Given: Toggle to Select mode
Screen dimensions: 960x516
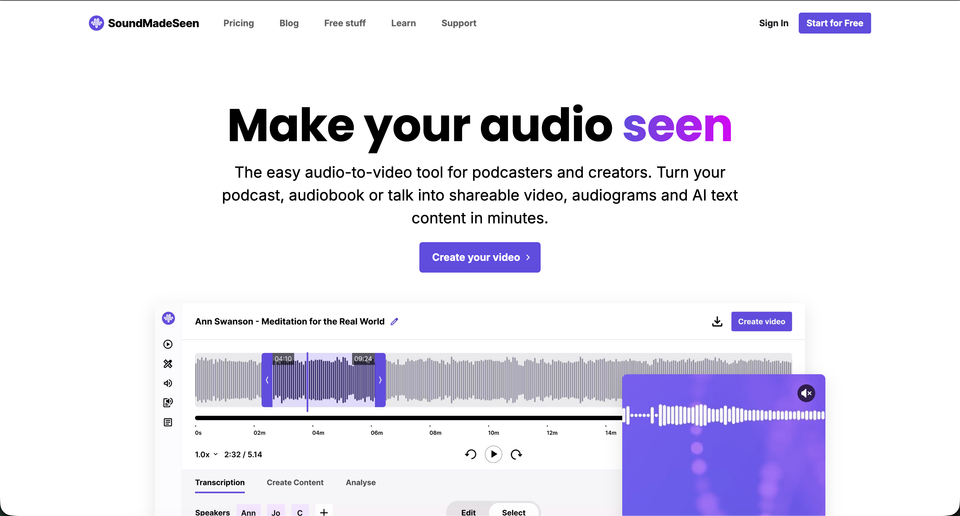Looking at the screenshot, I should coord(514,512).
